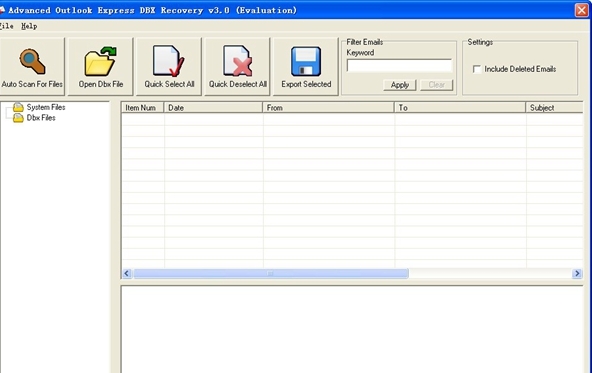Click Quick Deselect All
This screenshot has height=373, width=592.
pos(237,66)
